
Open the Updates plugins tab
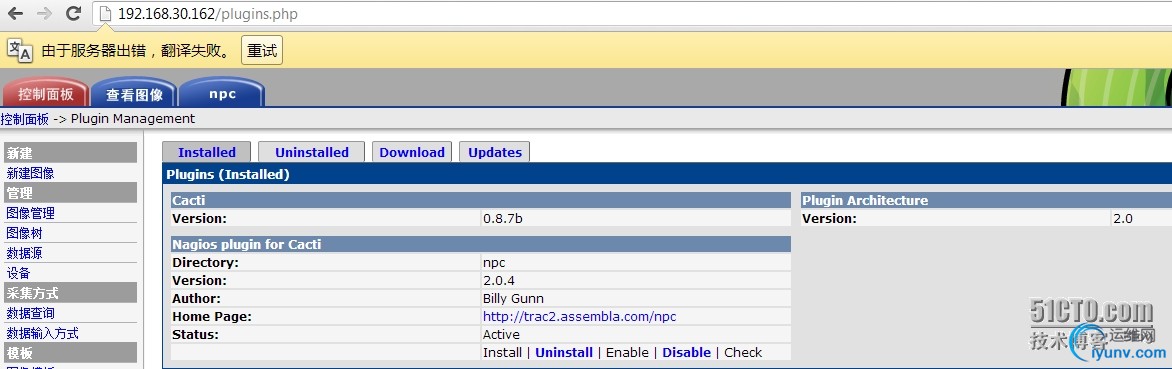click(x=495, y=152)
